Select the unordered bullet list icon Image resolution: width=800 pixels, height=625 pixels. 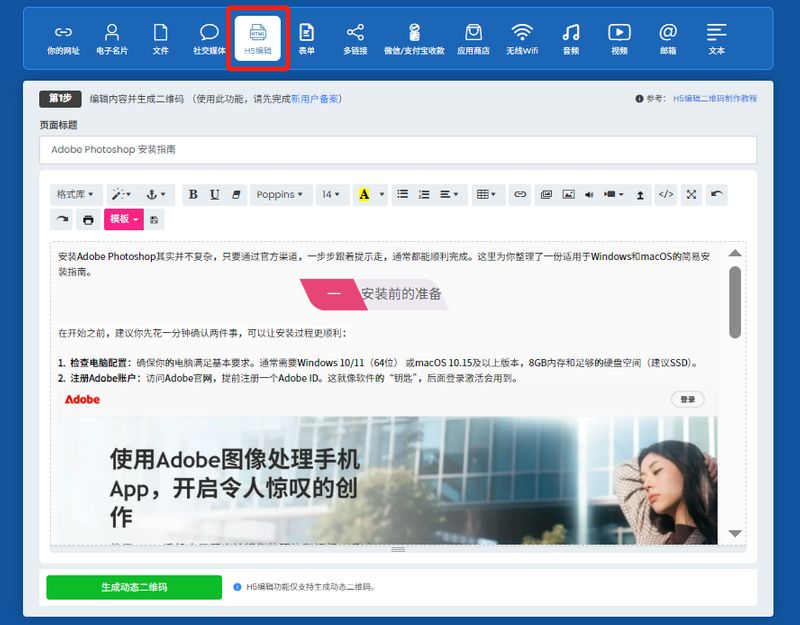(402, 195)
